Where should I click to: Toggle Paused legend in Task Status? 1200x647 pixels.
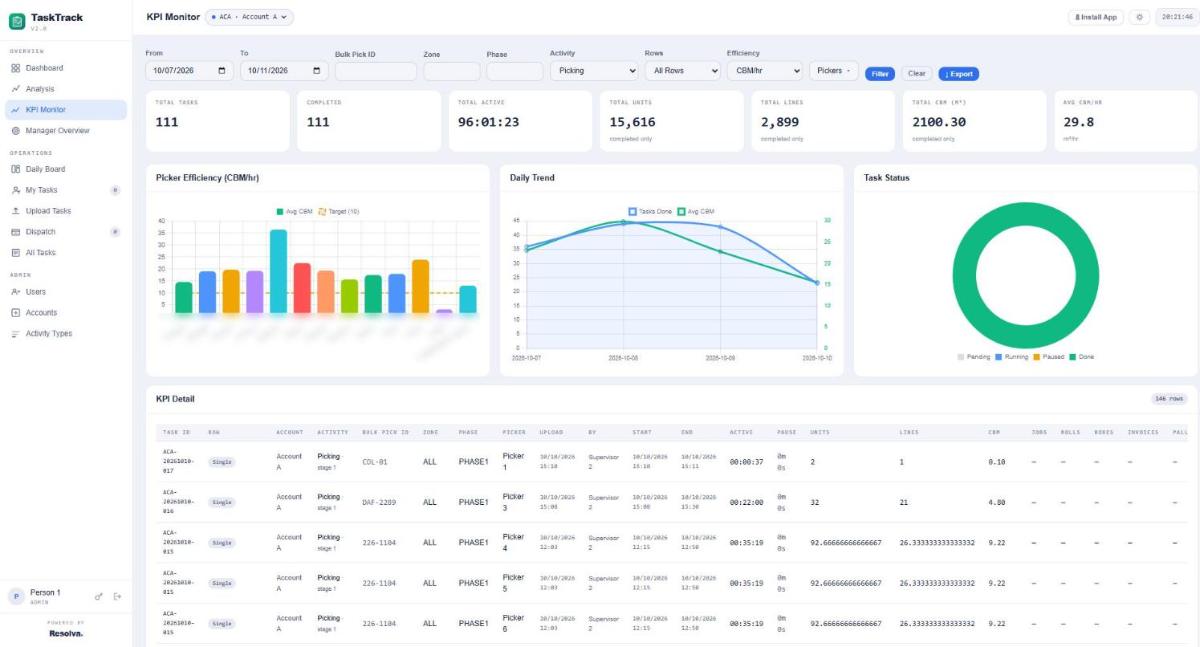pos(1050,357)
